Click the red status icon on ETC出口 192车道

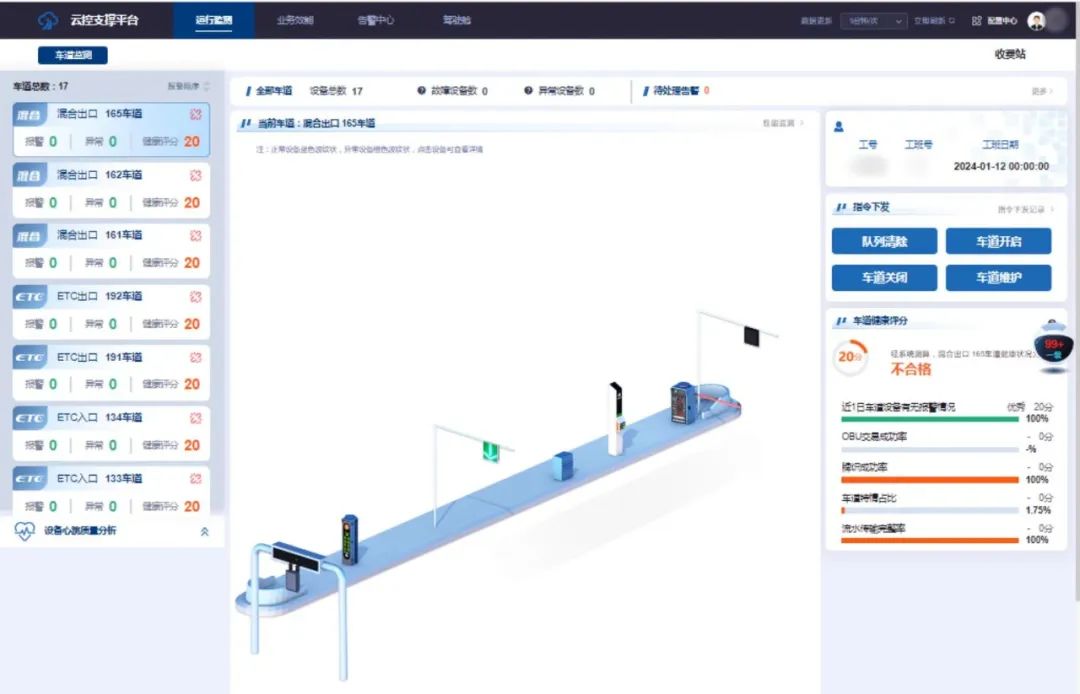click(195, 297)
